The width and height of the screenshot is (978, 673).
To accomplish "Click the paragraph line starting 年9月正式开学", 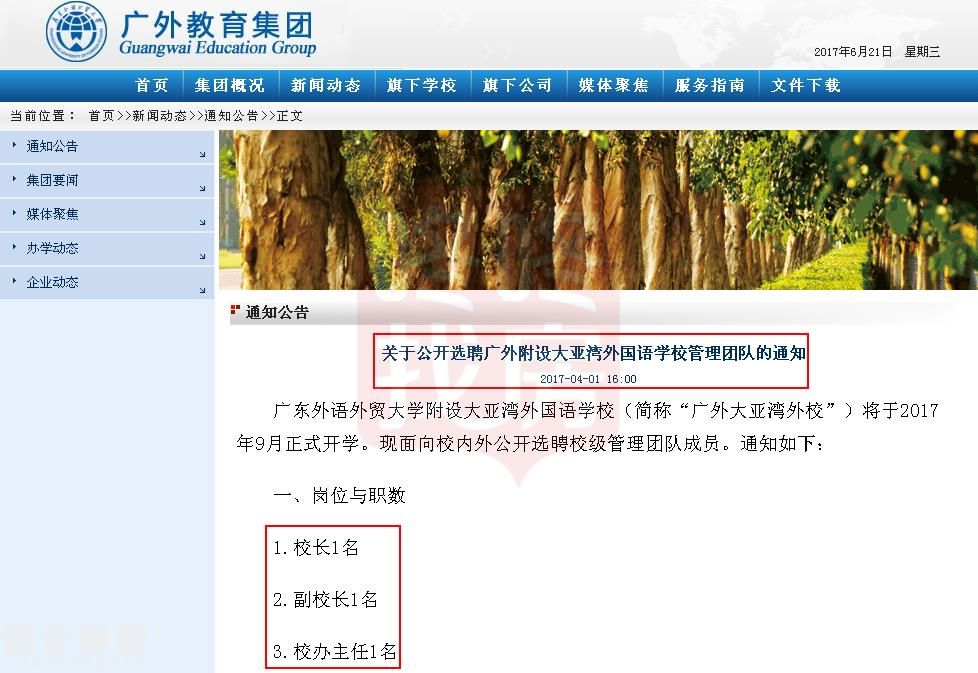I will (x=530, y=444).
